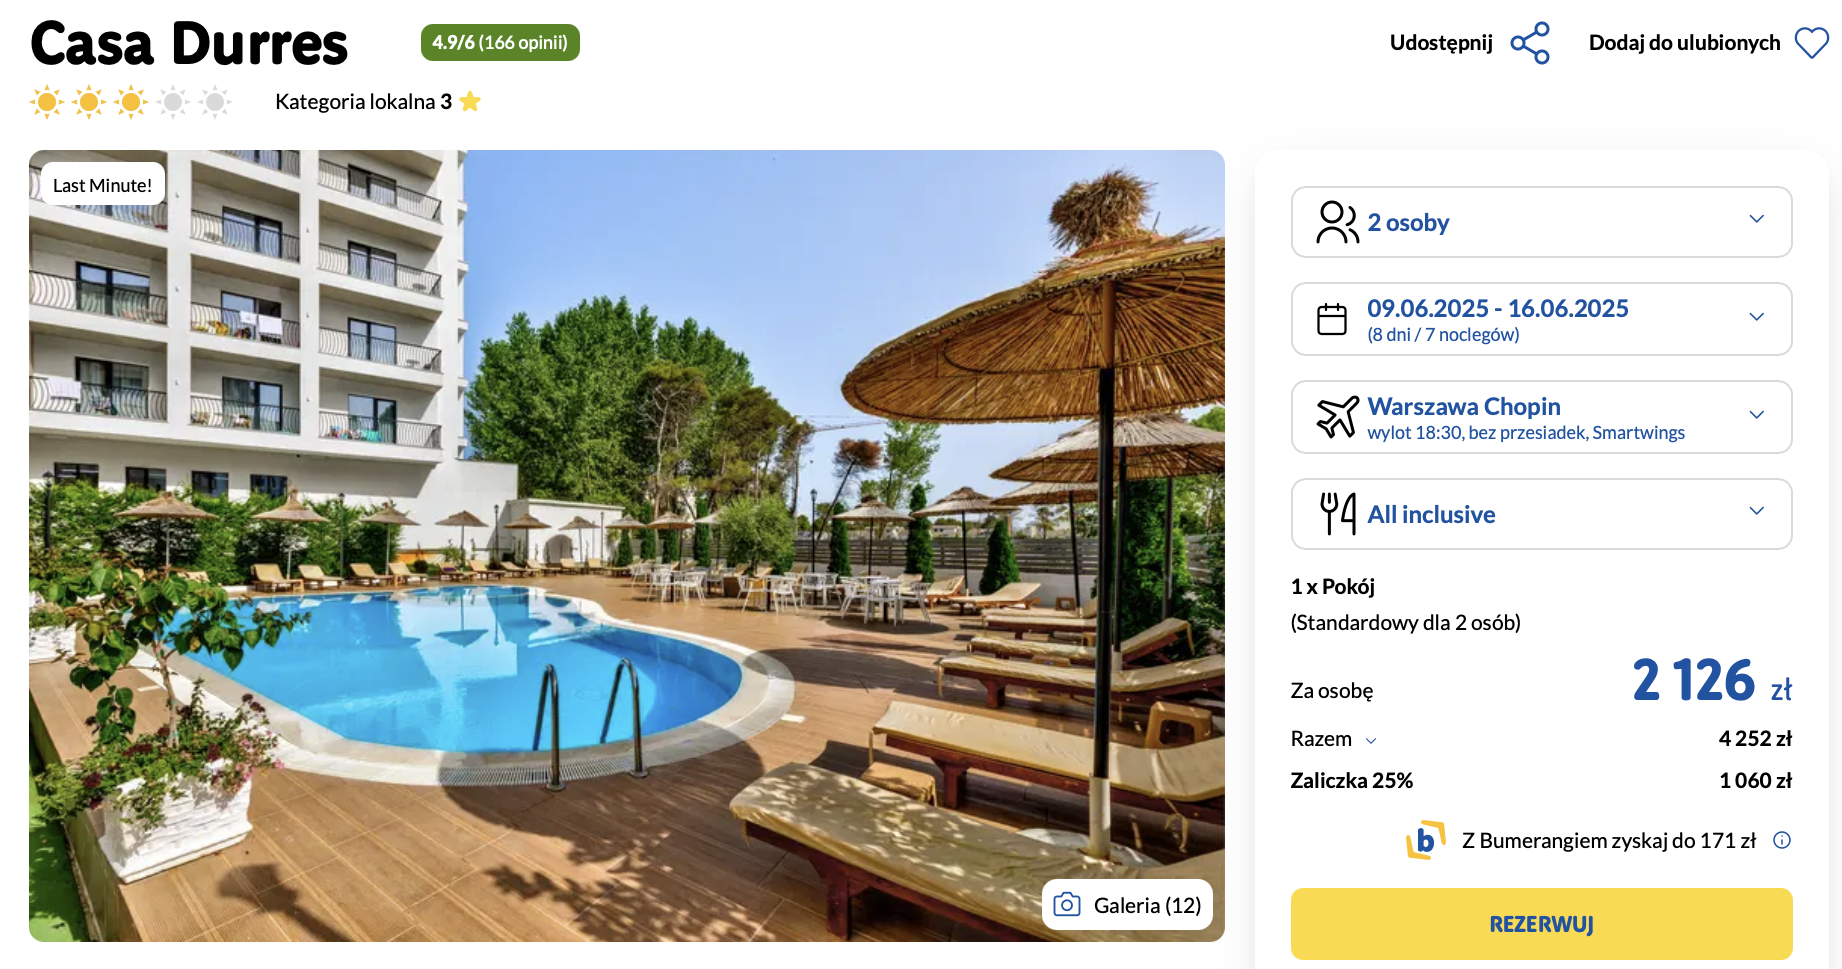Open the All inclusive board dropdown

click(x=1541, y=514)
